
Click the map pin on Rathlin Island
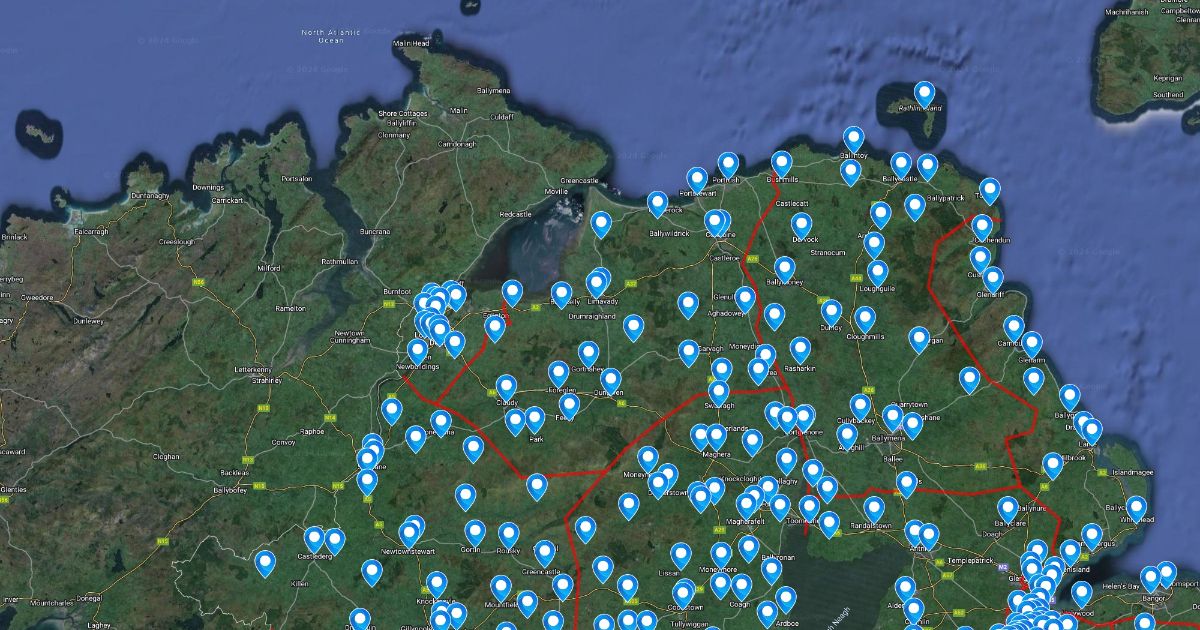[925, 96]
